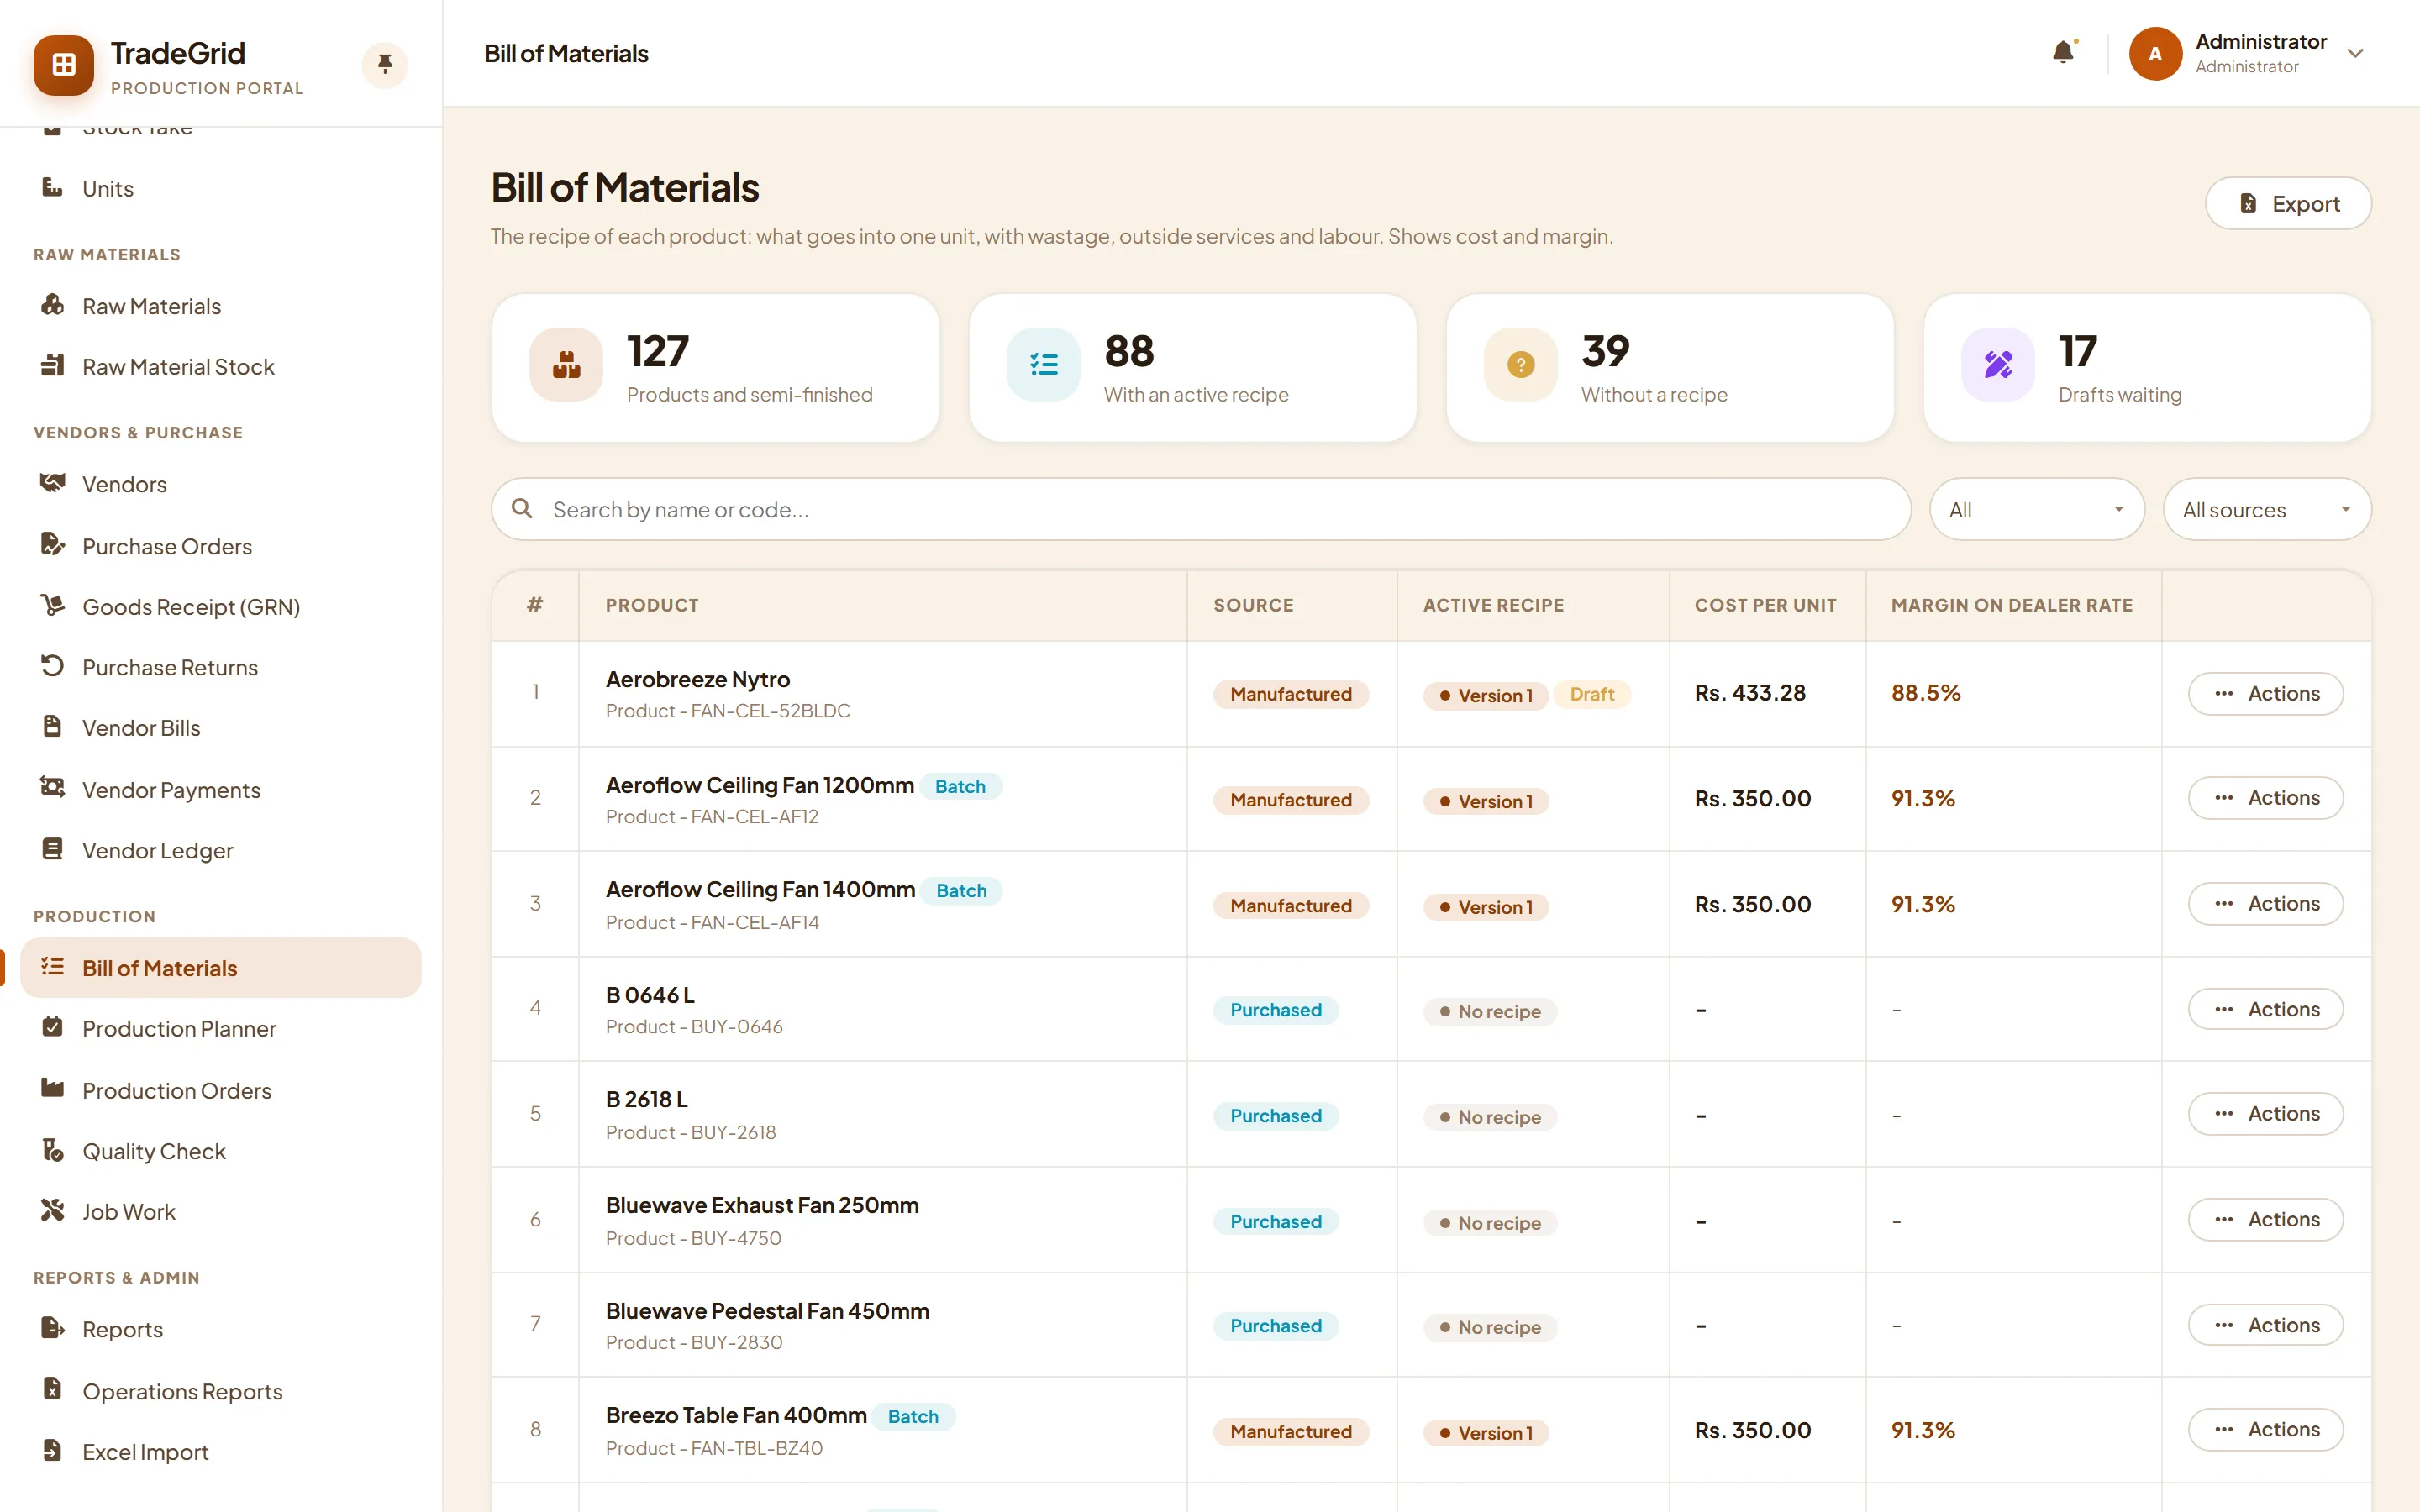Click the Draft badge on Aerobreeze Nytro
The height and width of the screenshot is (1512, 2420).
coord(1592,694)
